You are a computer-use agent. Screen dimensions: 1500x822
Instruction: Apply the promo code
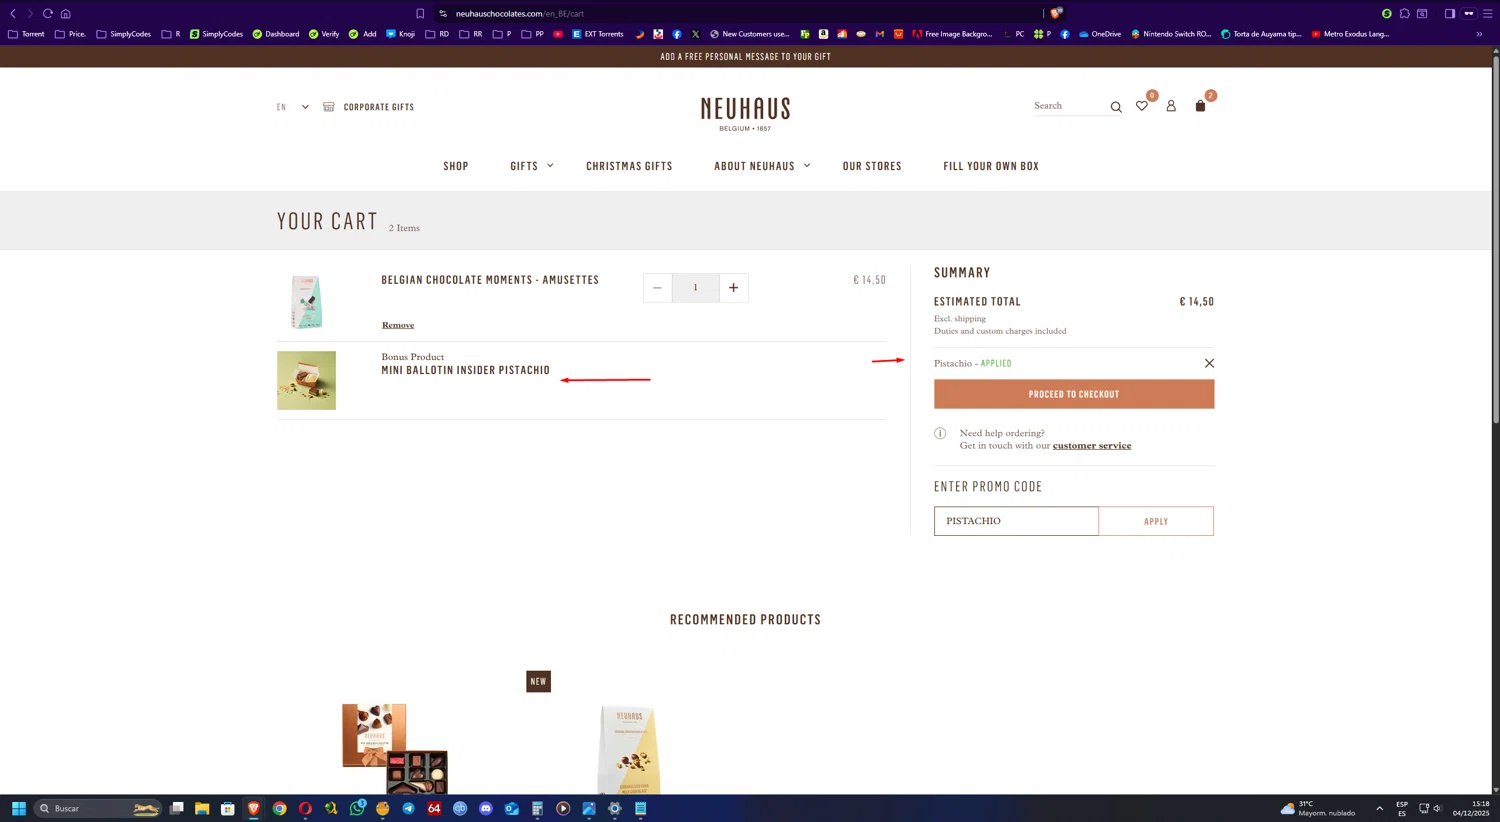click(x=1156, y=521)
